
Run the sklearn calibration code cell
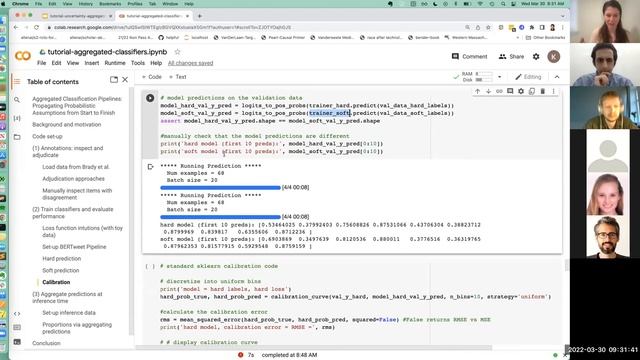pyautogui.click(x=150, y=267)
